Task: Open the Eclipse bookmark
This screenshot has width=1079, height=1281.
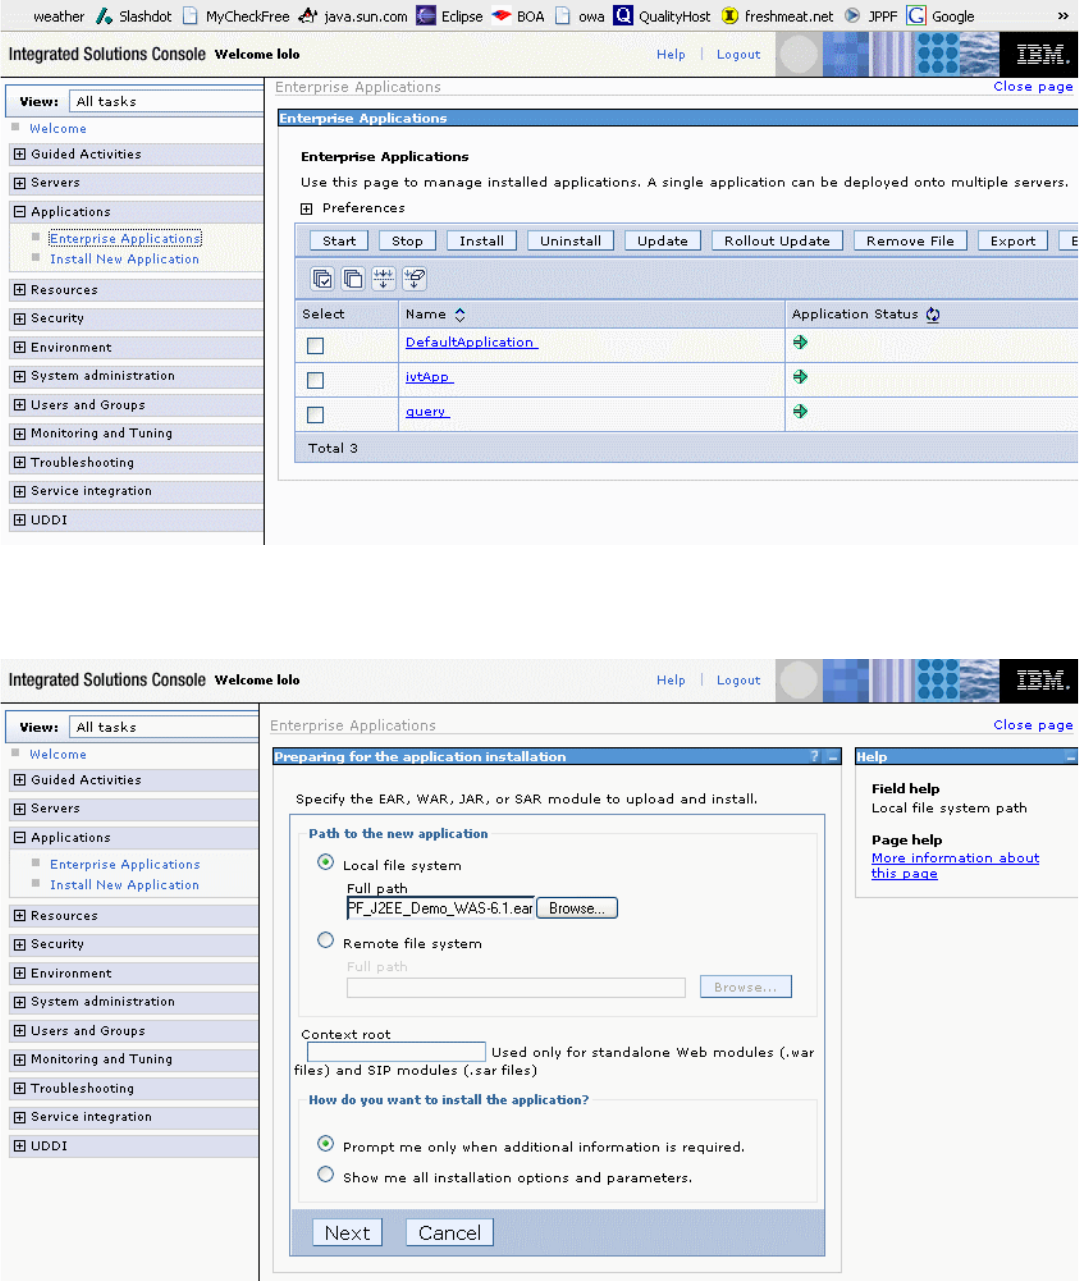Action: (x=449, y=16)
